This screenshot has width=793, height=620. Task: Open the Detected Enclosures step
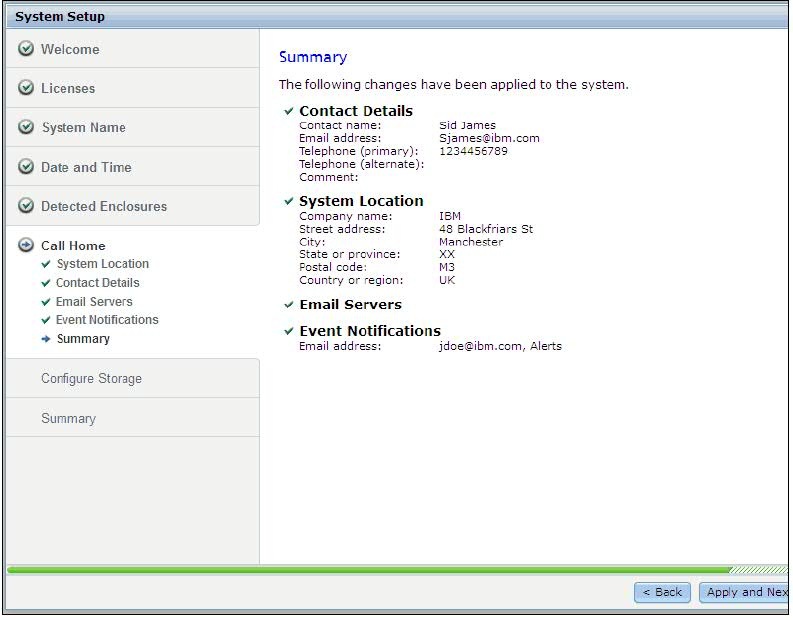coord(133,206)
